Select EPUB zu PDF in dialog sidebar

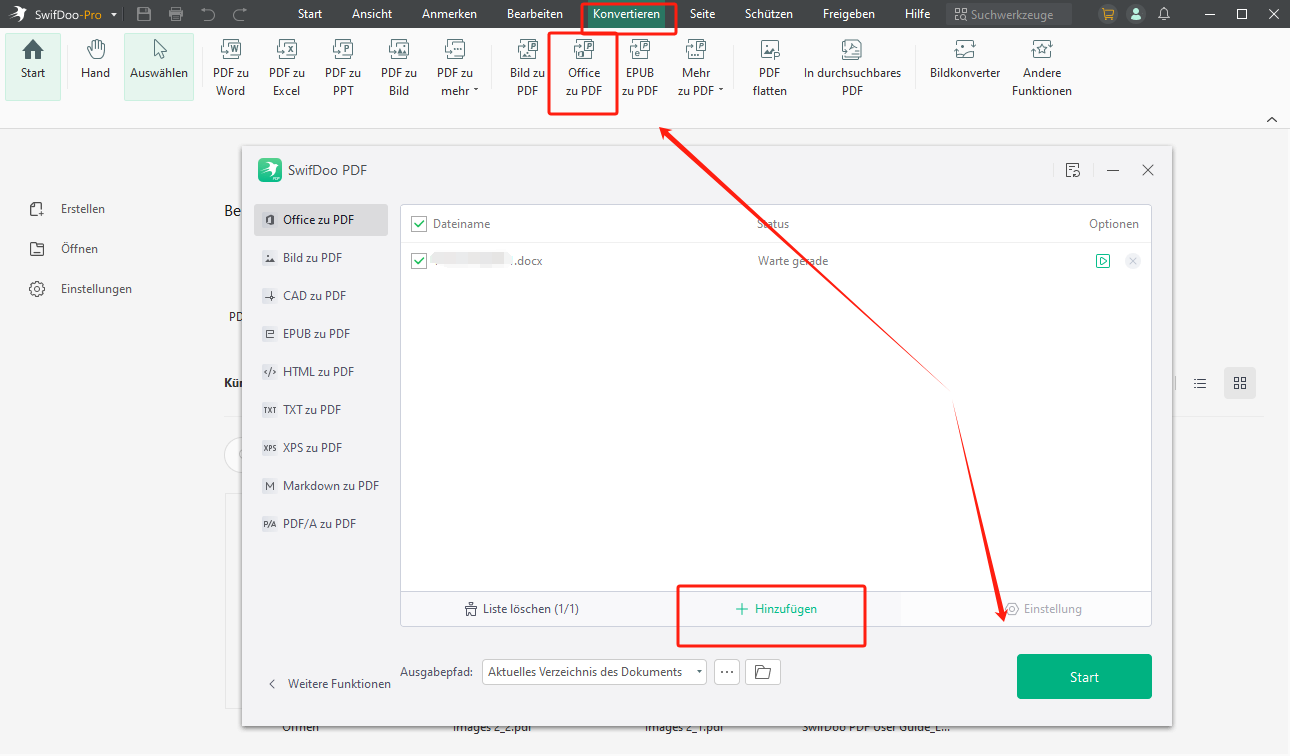[x=321, y=334]
